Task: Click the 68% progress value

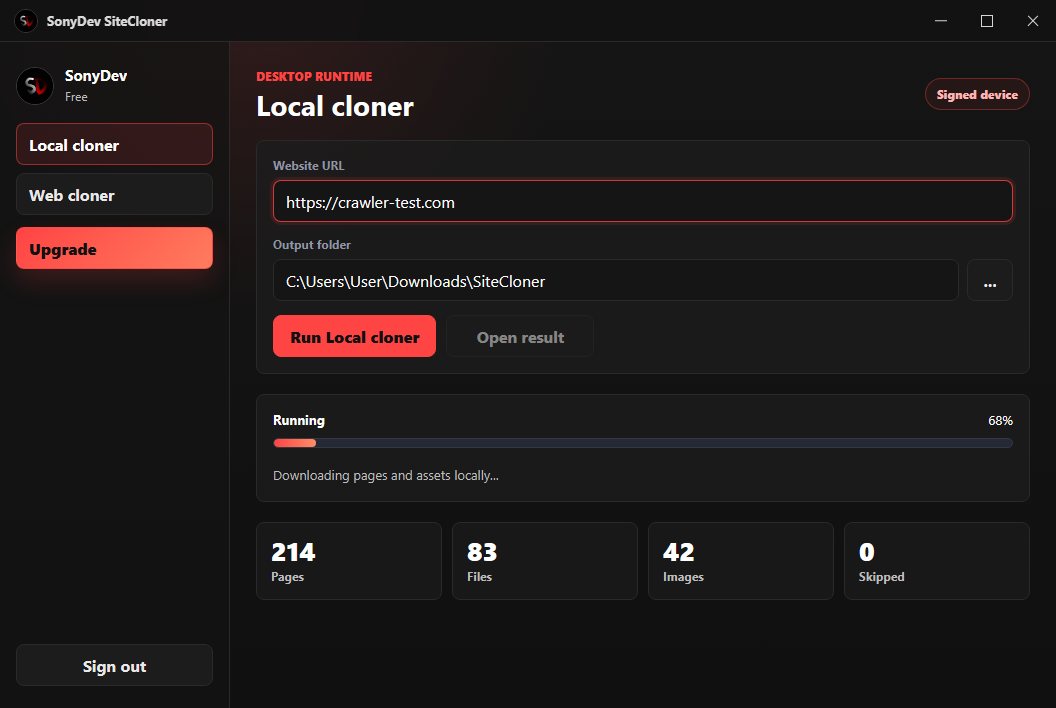Action: coord(1000,420)
